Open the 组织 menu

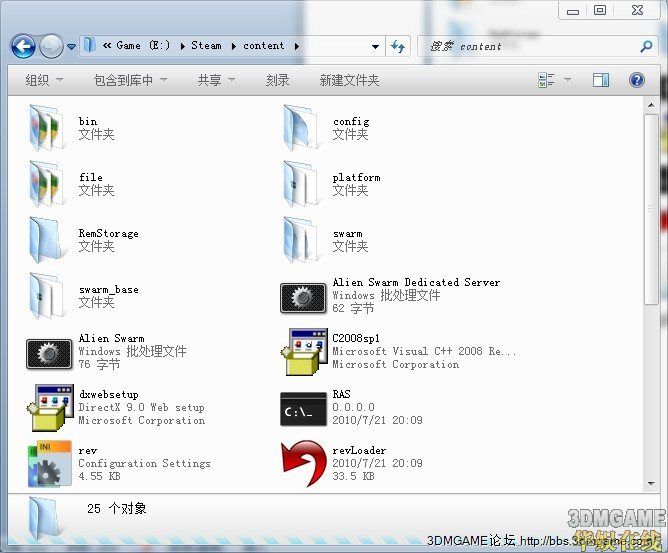tap(44, 80)
